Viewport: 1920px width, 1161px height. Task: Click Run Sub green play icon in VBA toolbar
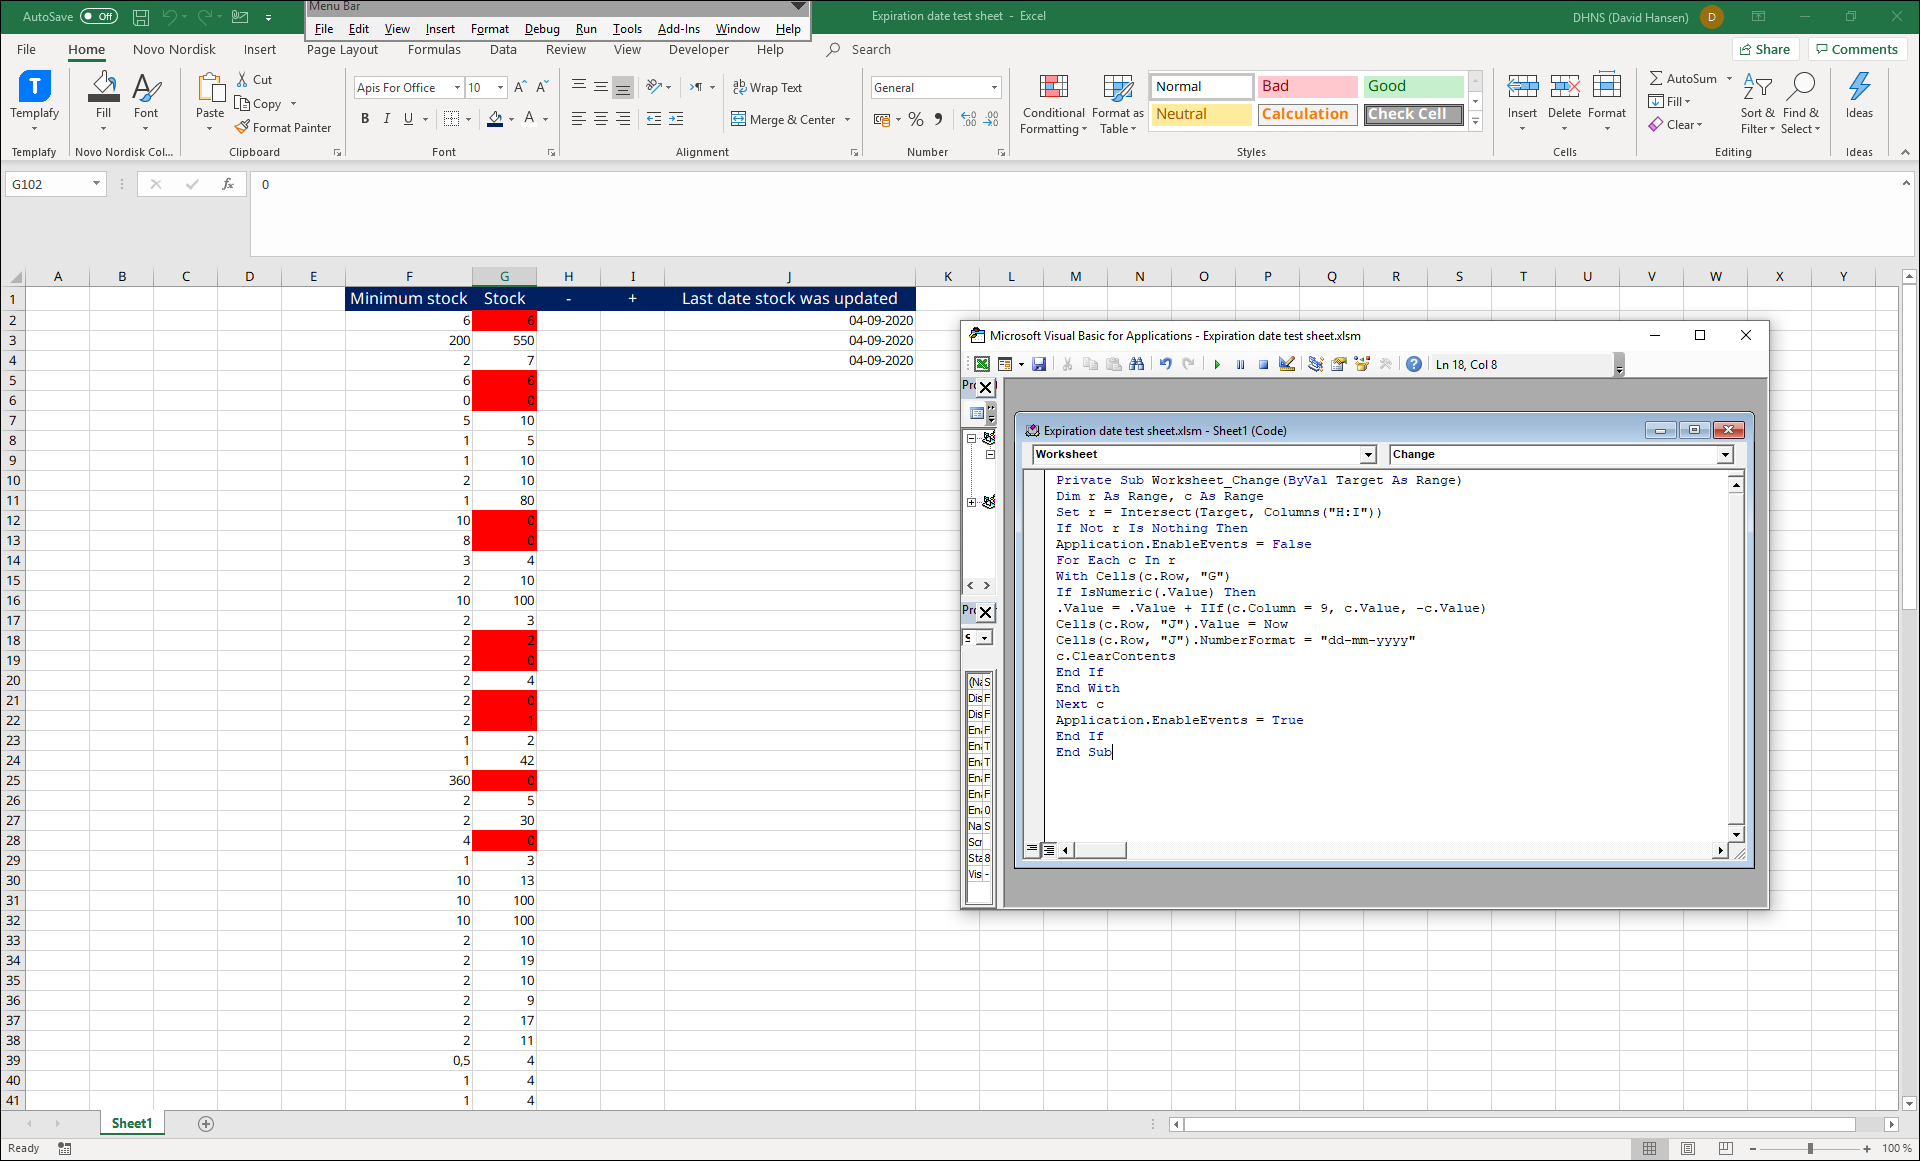1217,365
